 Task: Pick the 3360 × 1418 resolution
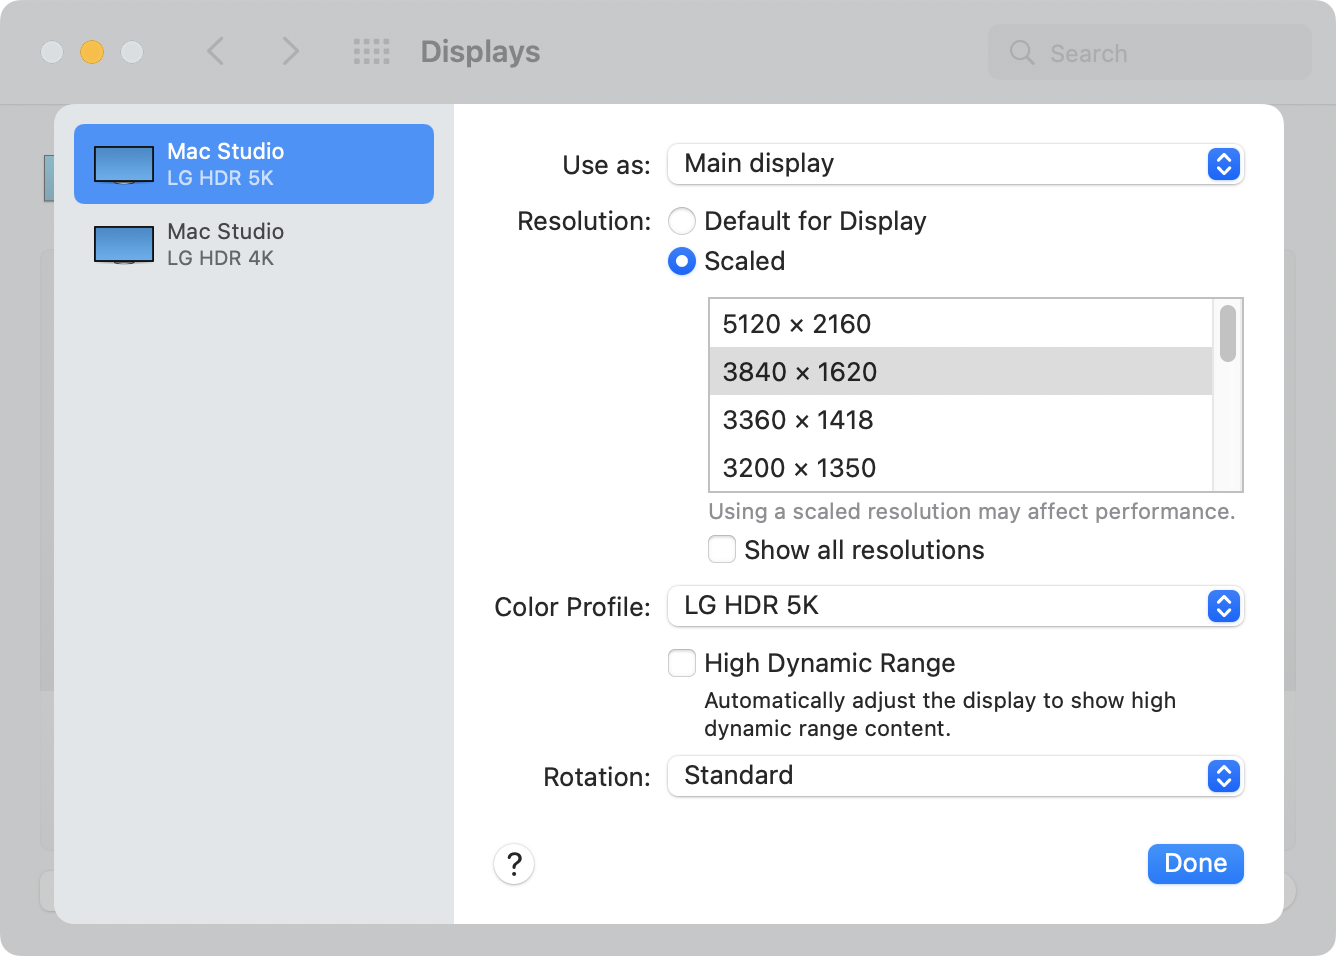[961, 419]
